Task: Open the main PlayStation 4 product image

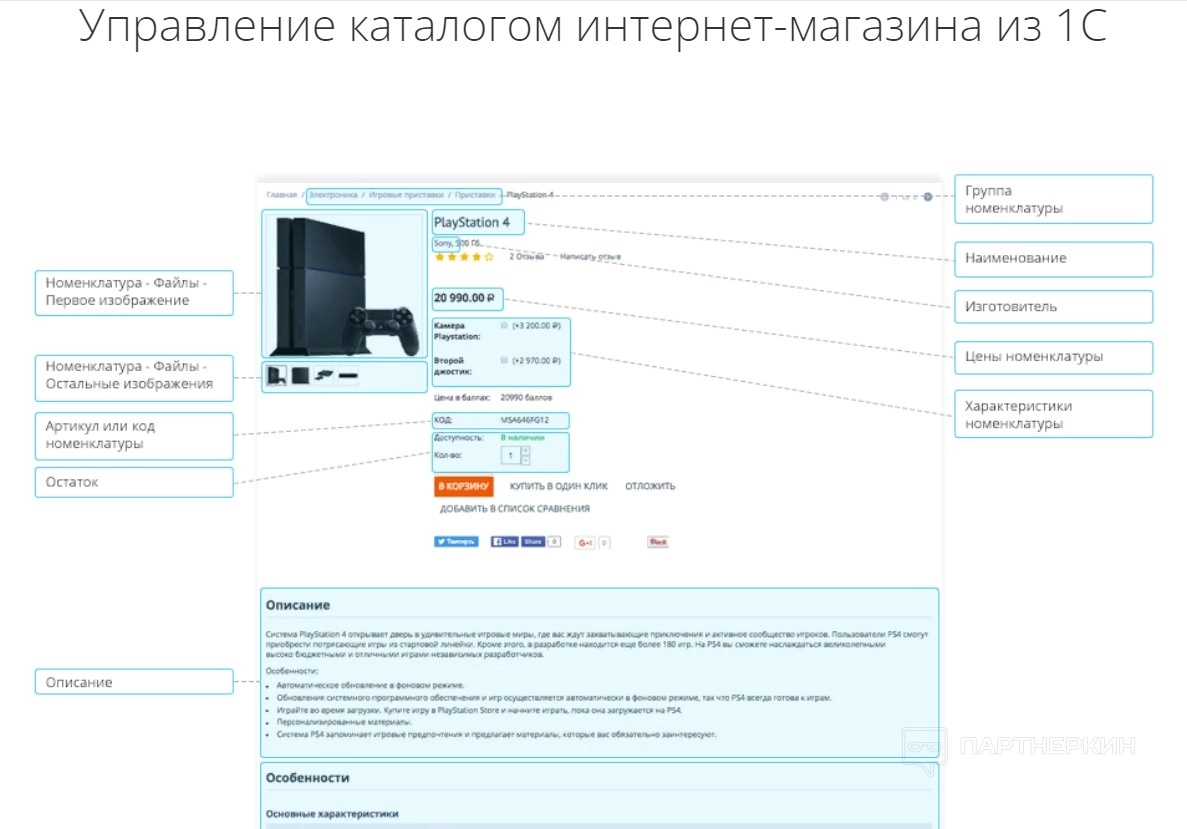Action: point(345,285)
